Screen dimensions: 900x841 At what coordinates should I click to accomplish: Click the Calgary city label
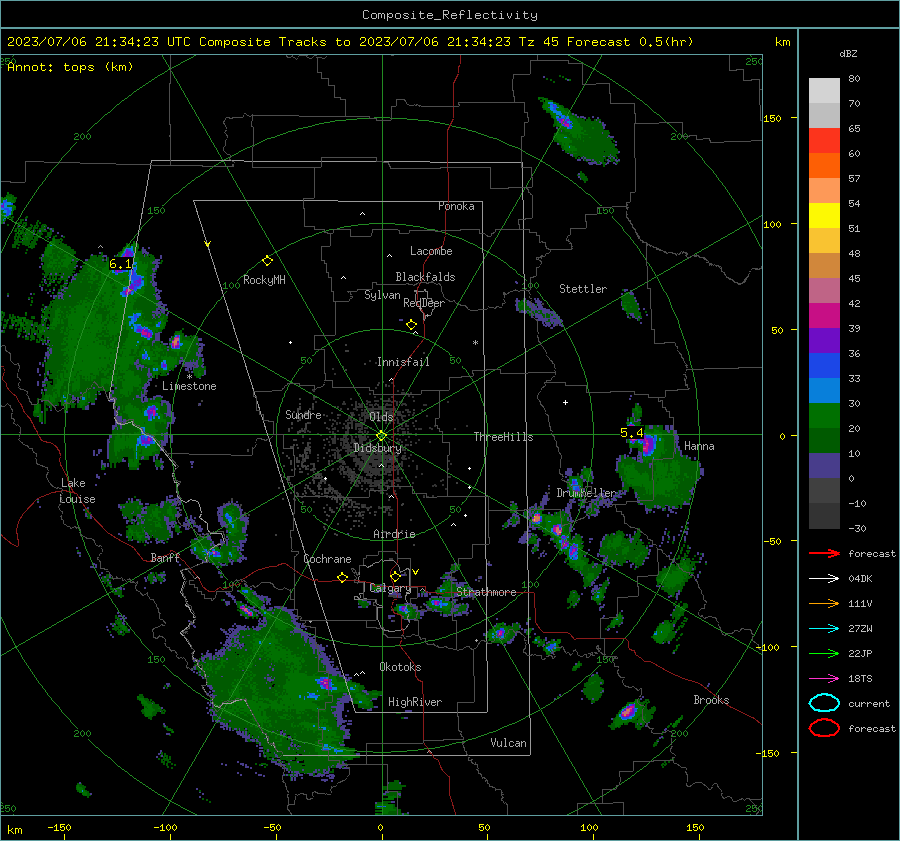(x=390, y=588)
